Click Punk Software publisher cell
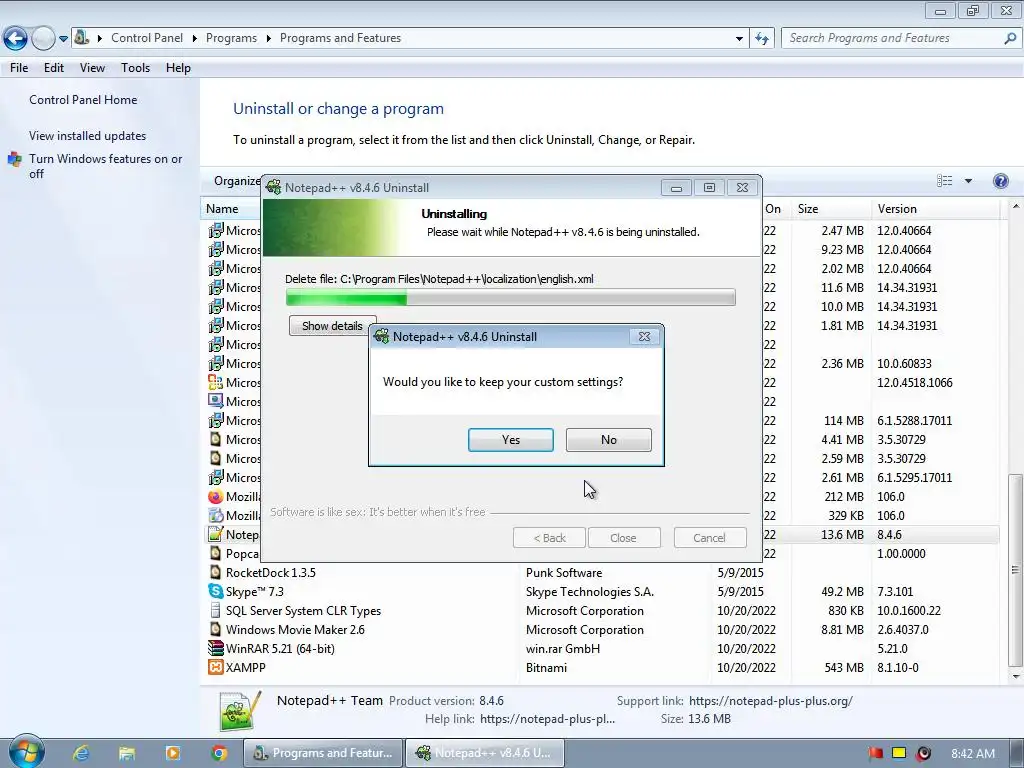Image resolution: width=1024 pixels, height=768 pixels. click(x=564, y=572)
